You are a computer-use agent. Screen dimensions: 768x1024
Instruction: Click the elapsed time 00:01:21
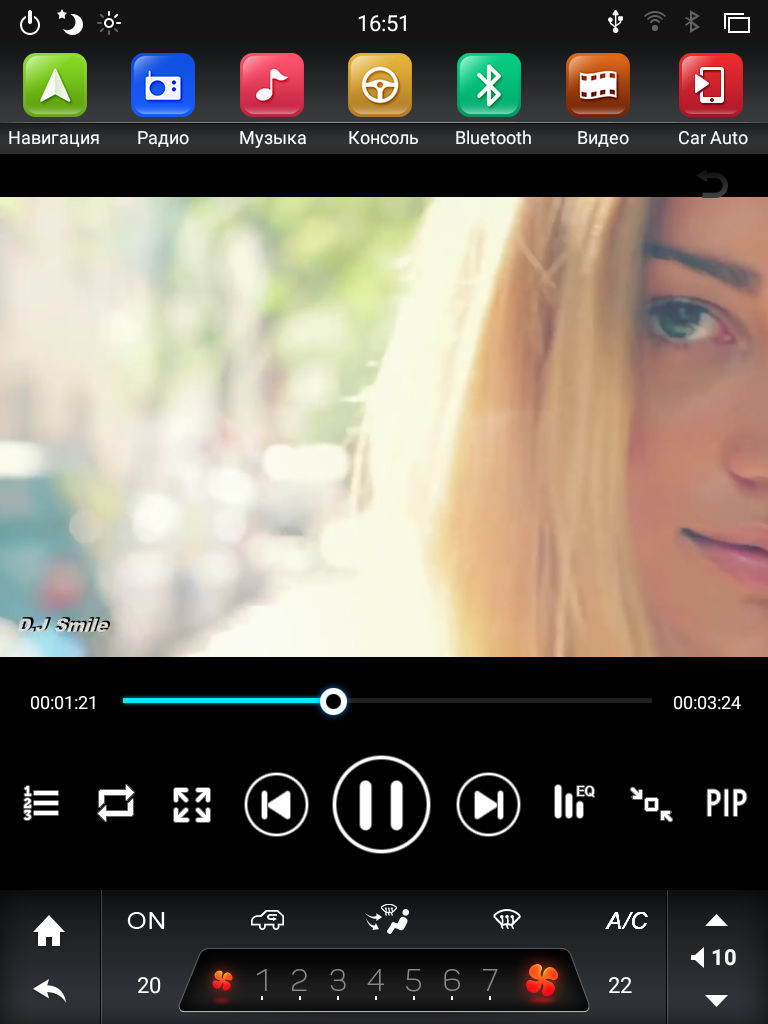point(63,703)
